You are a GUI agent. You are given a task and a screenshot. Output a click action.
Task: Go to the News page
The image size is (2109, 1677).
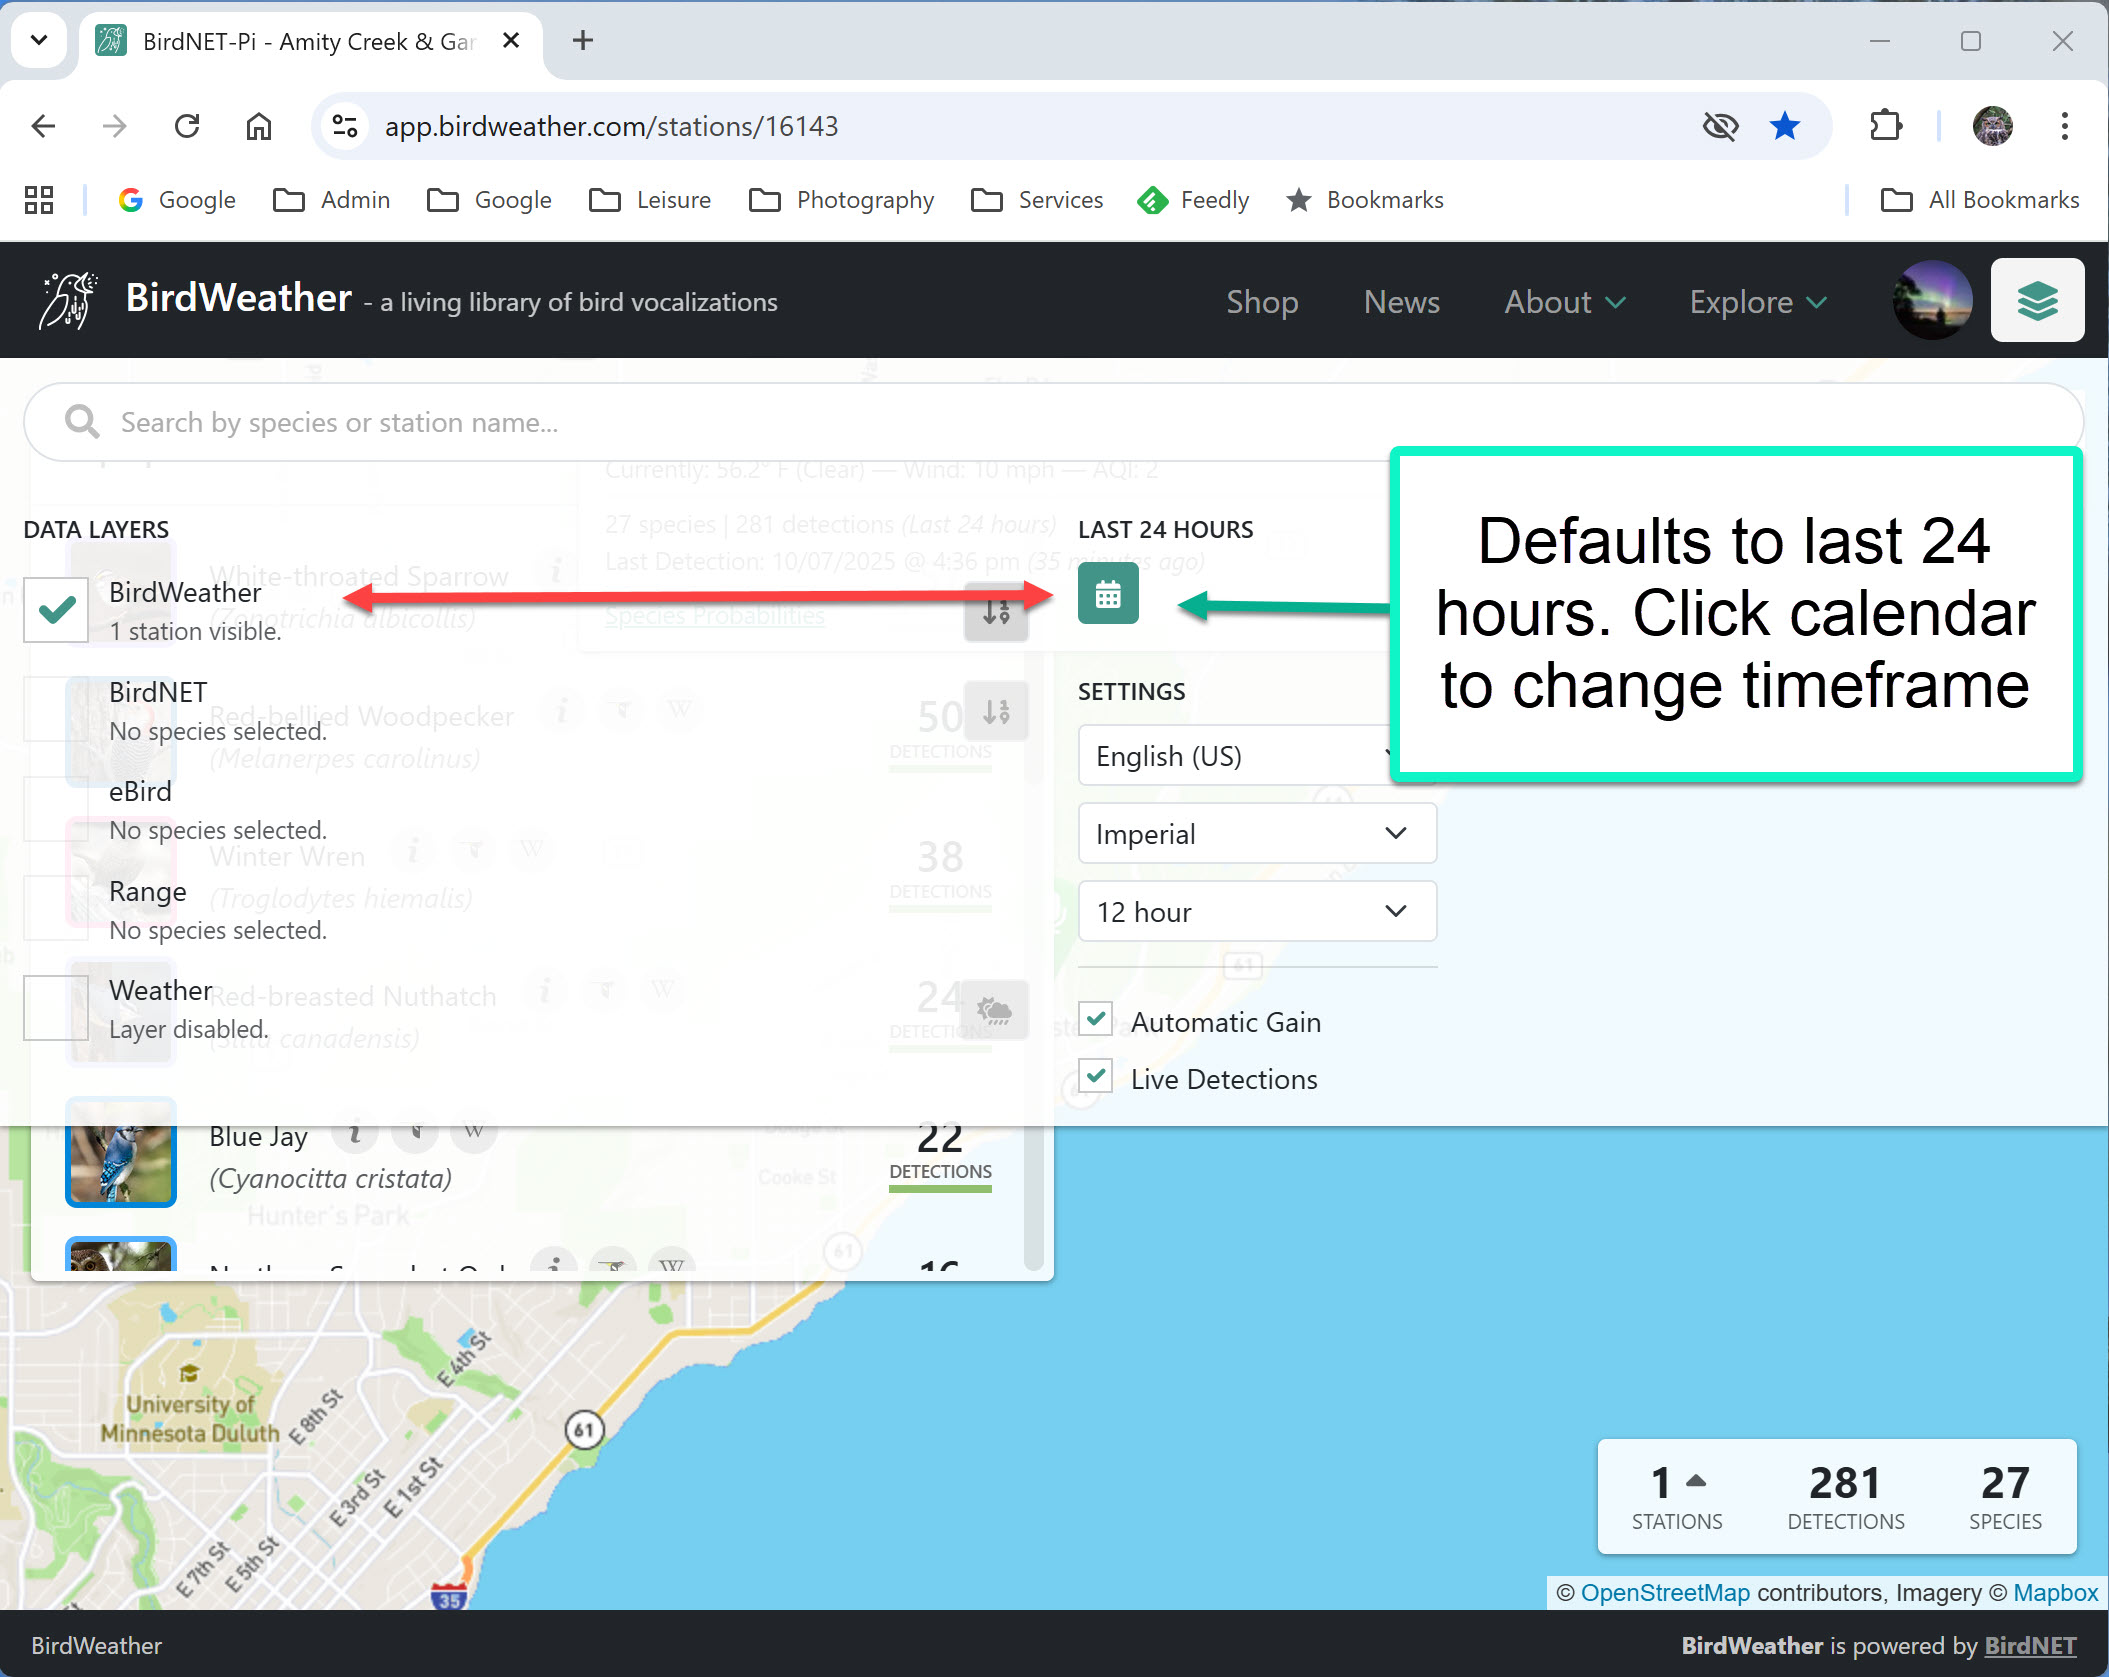[1401, 301]
